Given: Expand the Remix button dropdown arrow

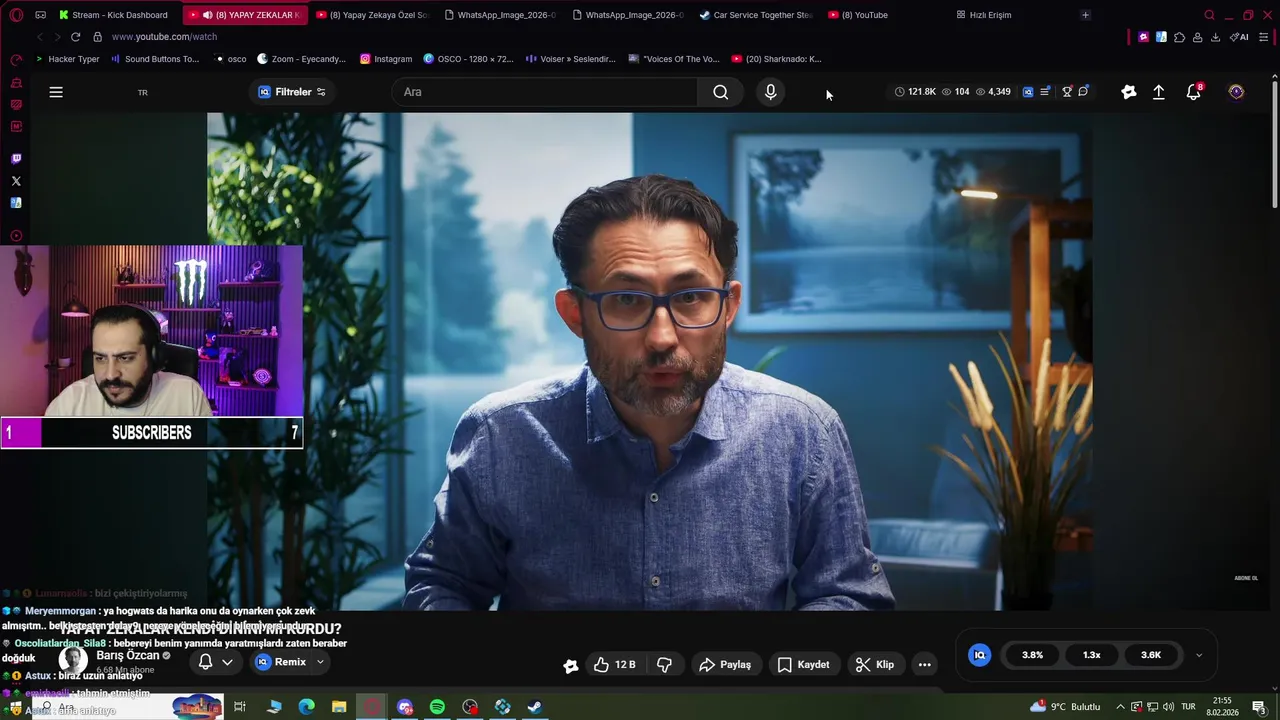Looking at the screenshot, I should click(x=320, y=662).
